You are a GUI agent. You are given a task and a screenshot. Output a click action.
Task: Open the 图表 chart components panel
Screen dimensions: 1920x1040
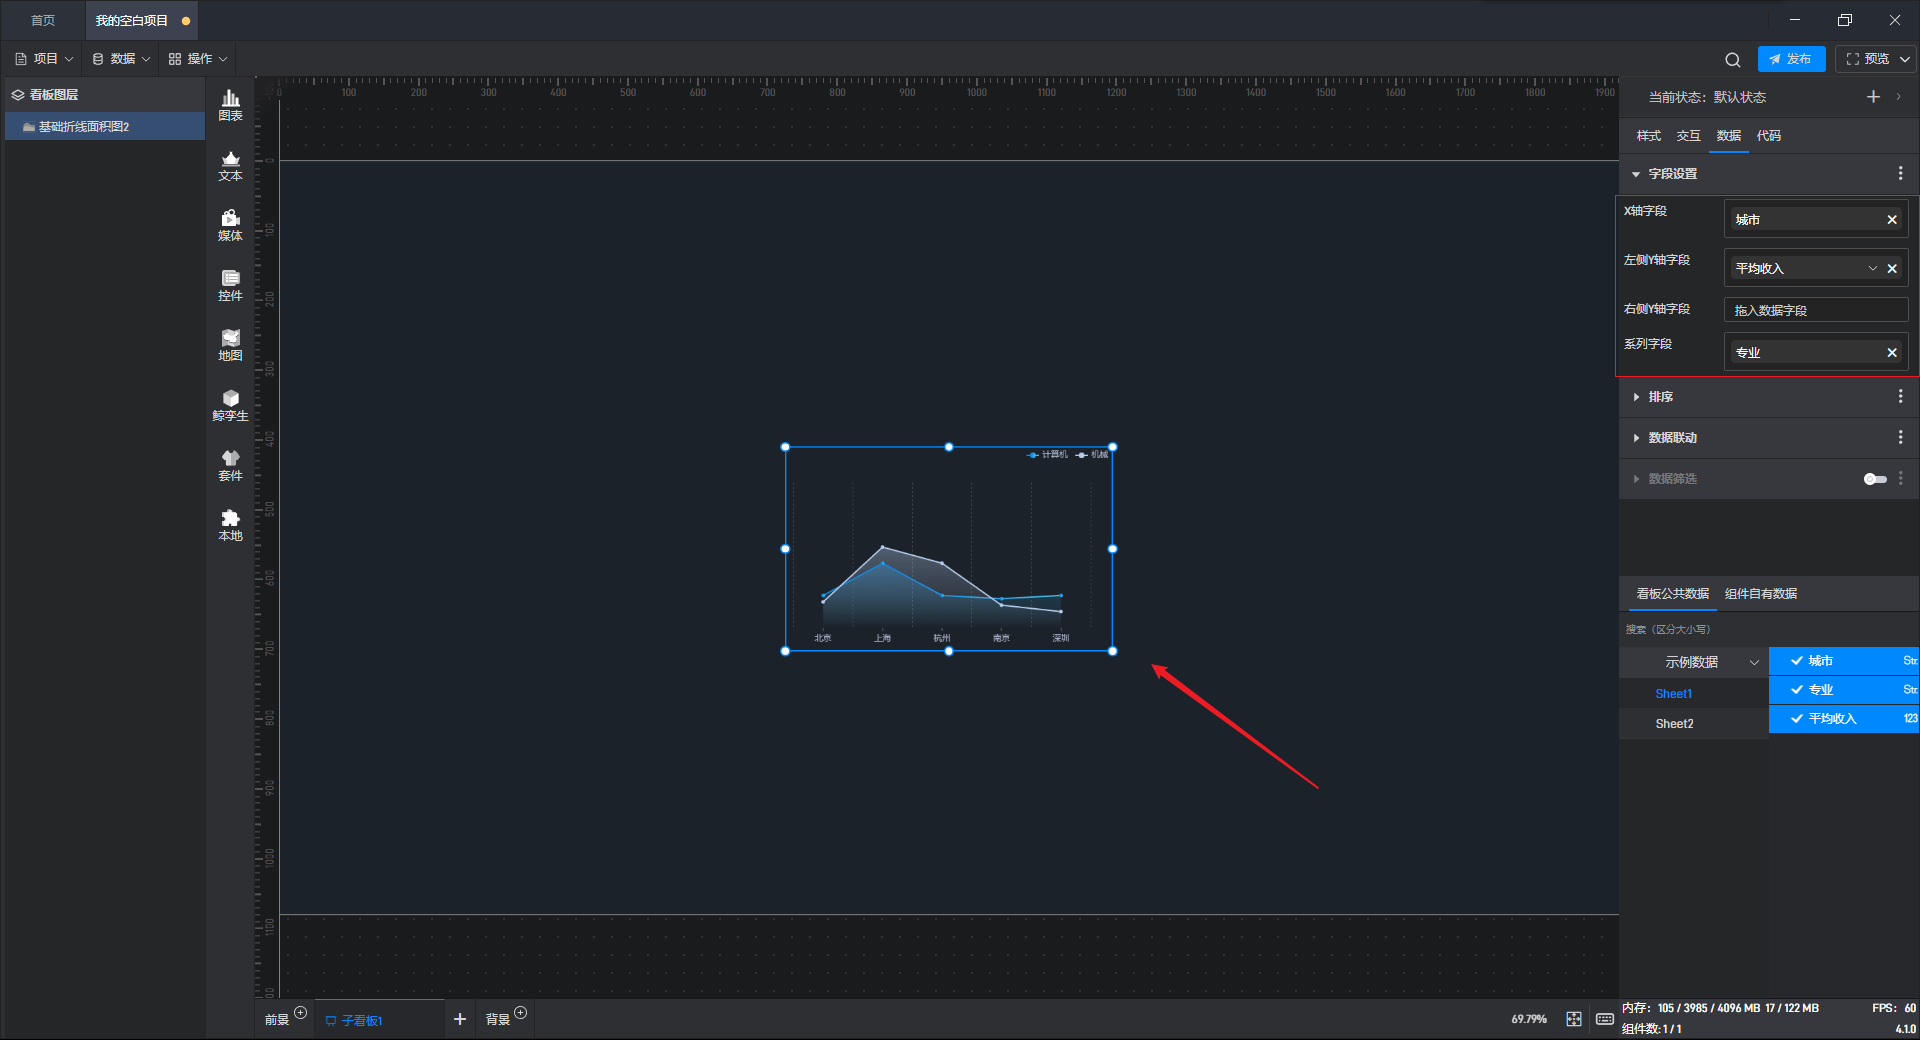[230, 105]
